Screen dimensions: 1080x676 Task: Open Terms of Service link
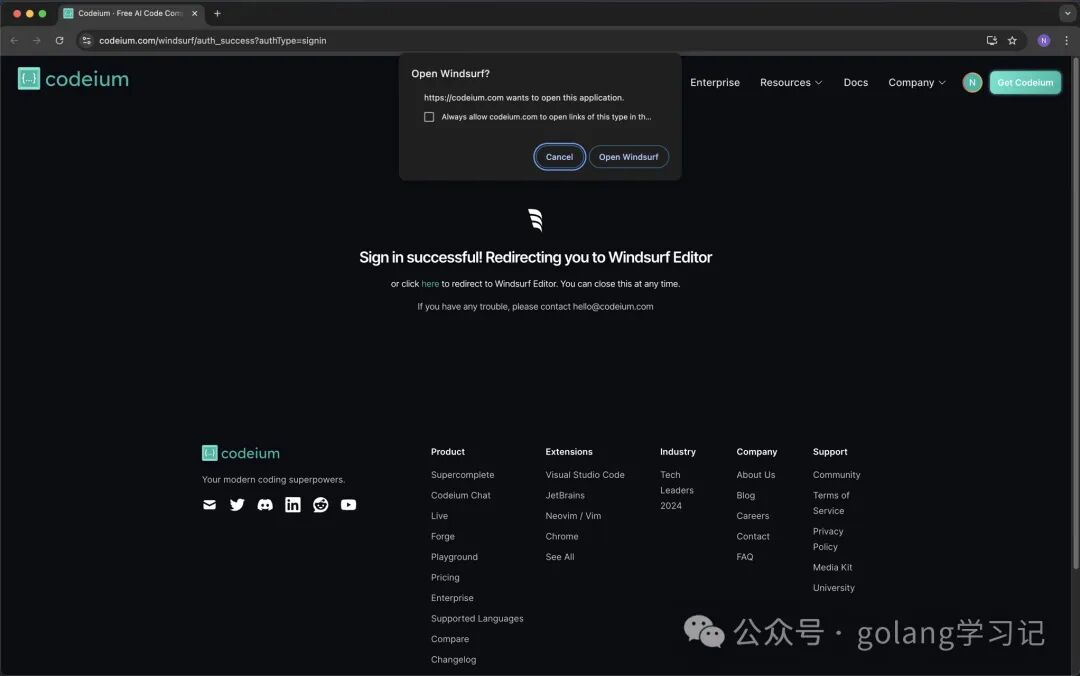pyautogui.click(x=831, y=503)
